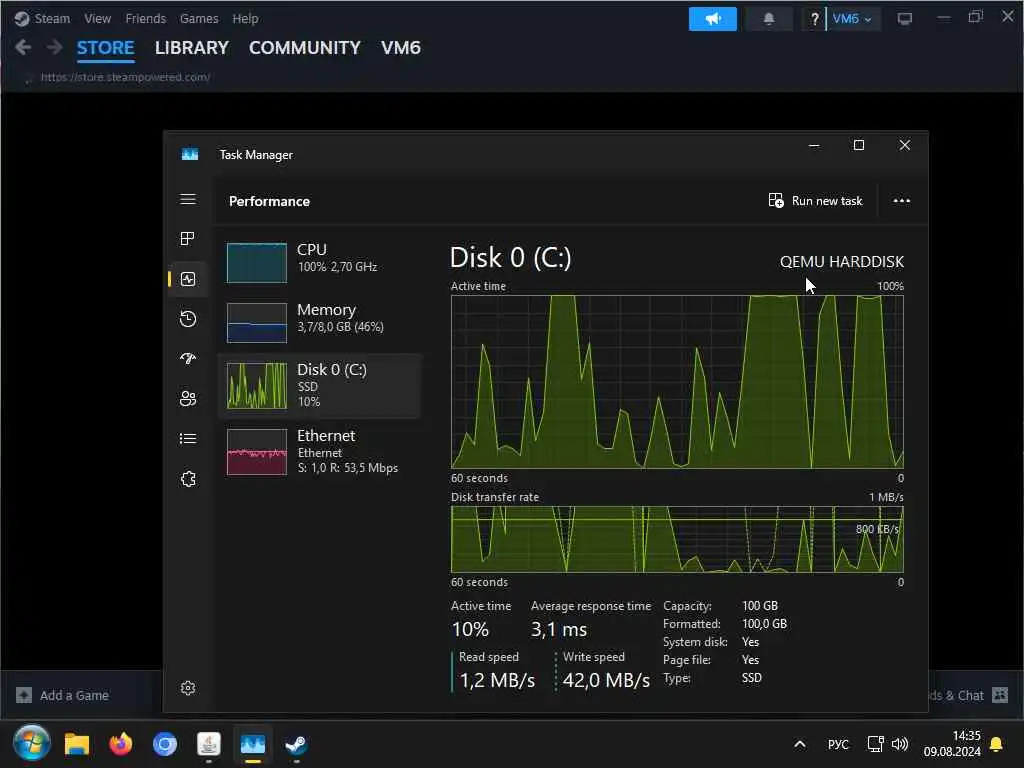Open the Windows Start button

[x=32, y=743]
